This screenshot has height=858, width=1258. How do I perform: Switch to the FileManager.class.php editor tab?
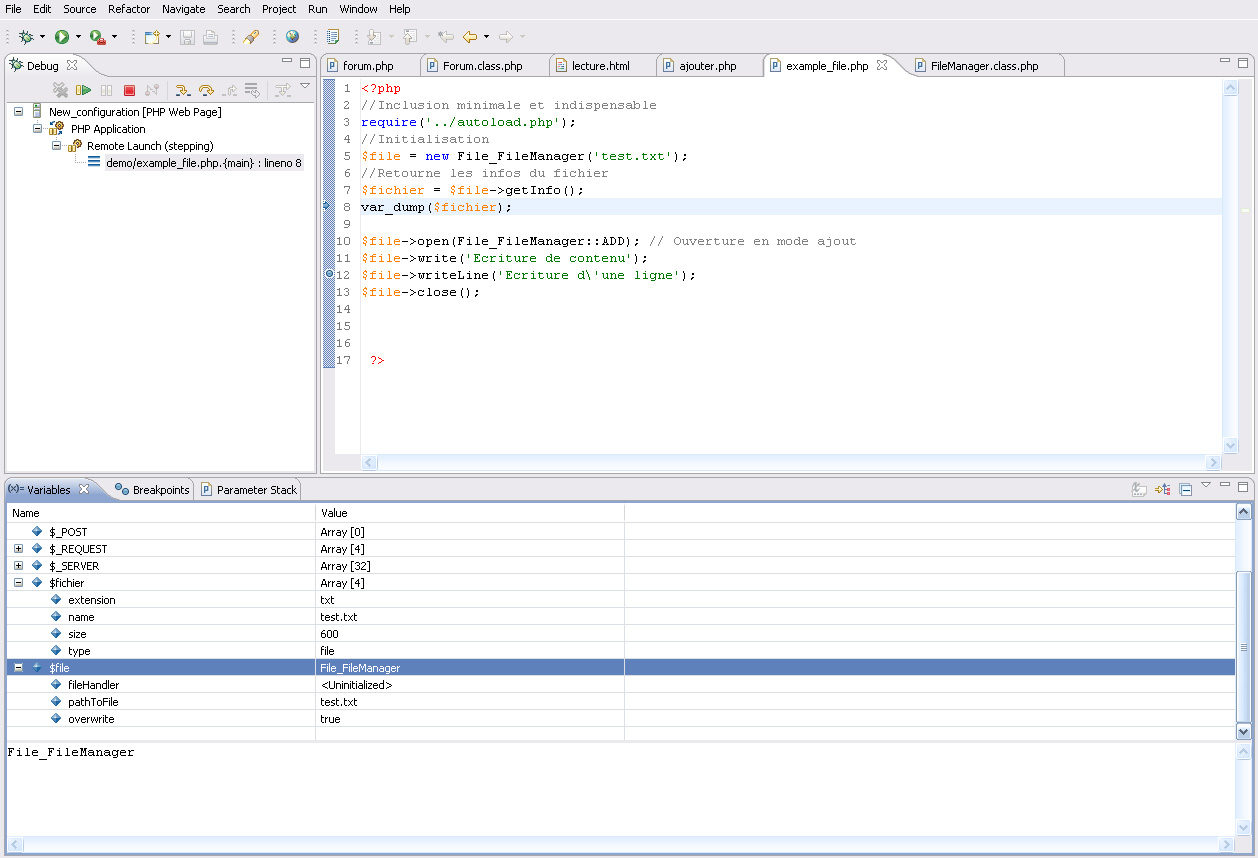[x=983, y=66]
